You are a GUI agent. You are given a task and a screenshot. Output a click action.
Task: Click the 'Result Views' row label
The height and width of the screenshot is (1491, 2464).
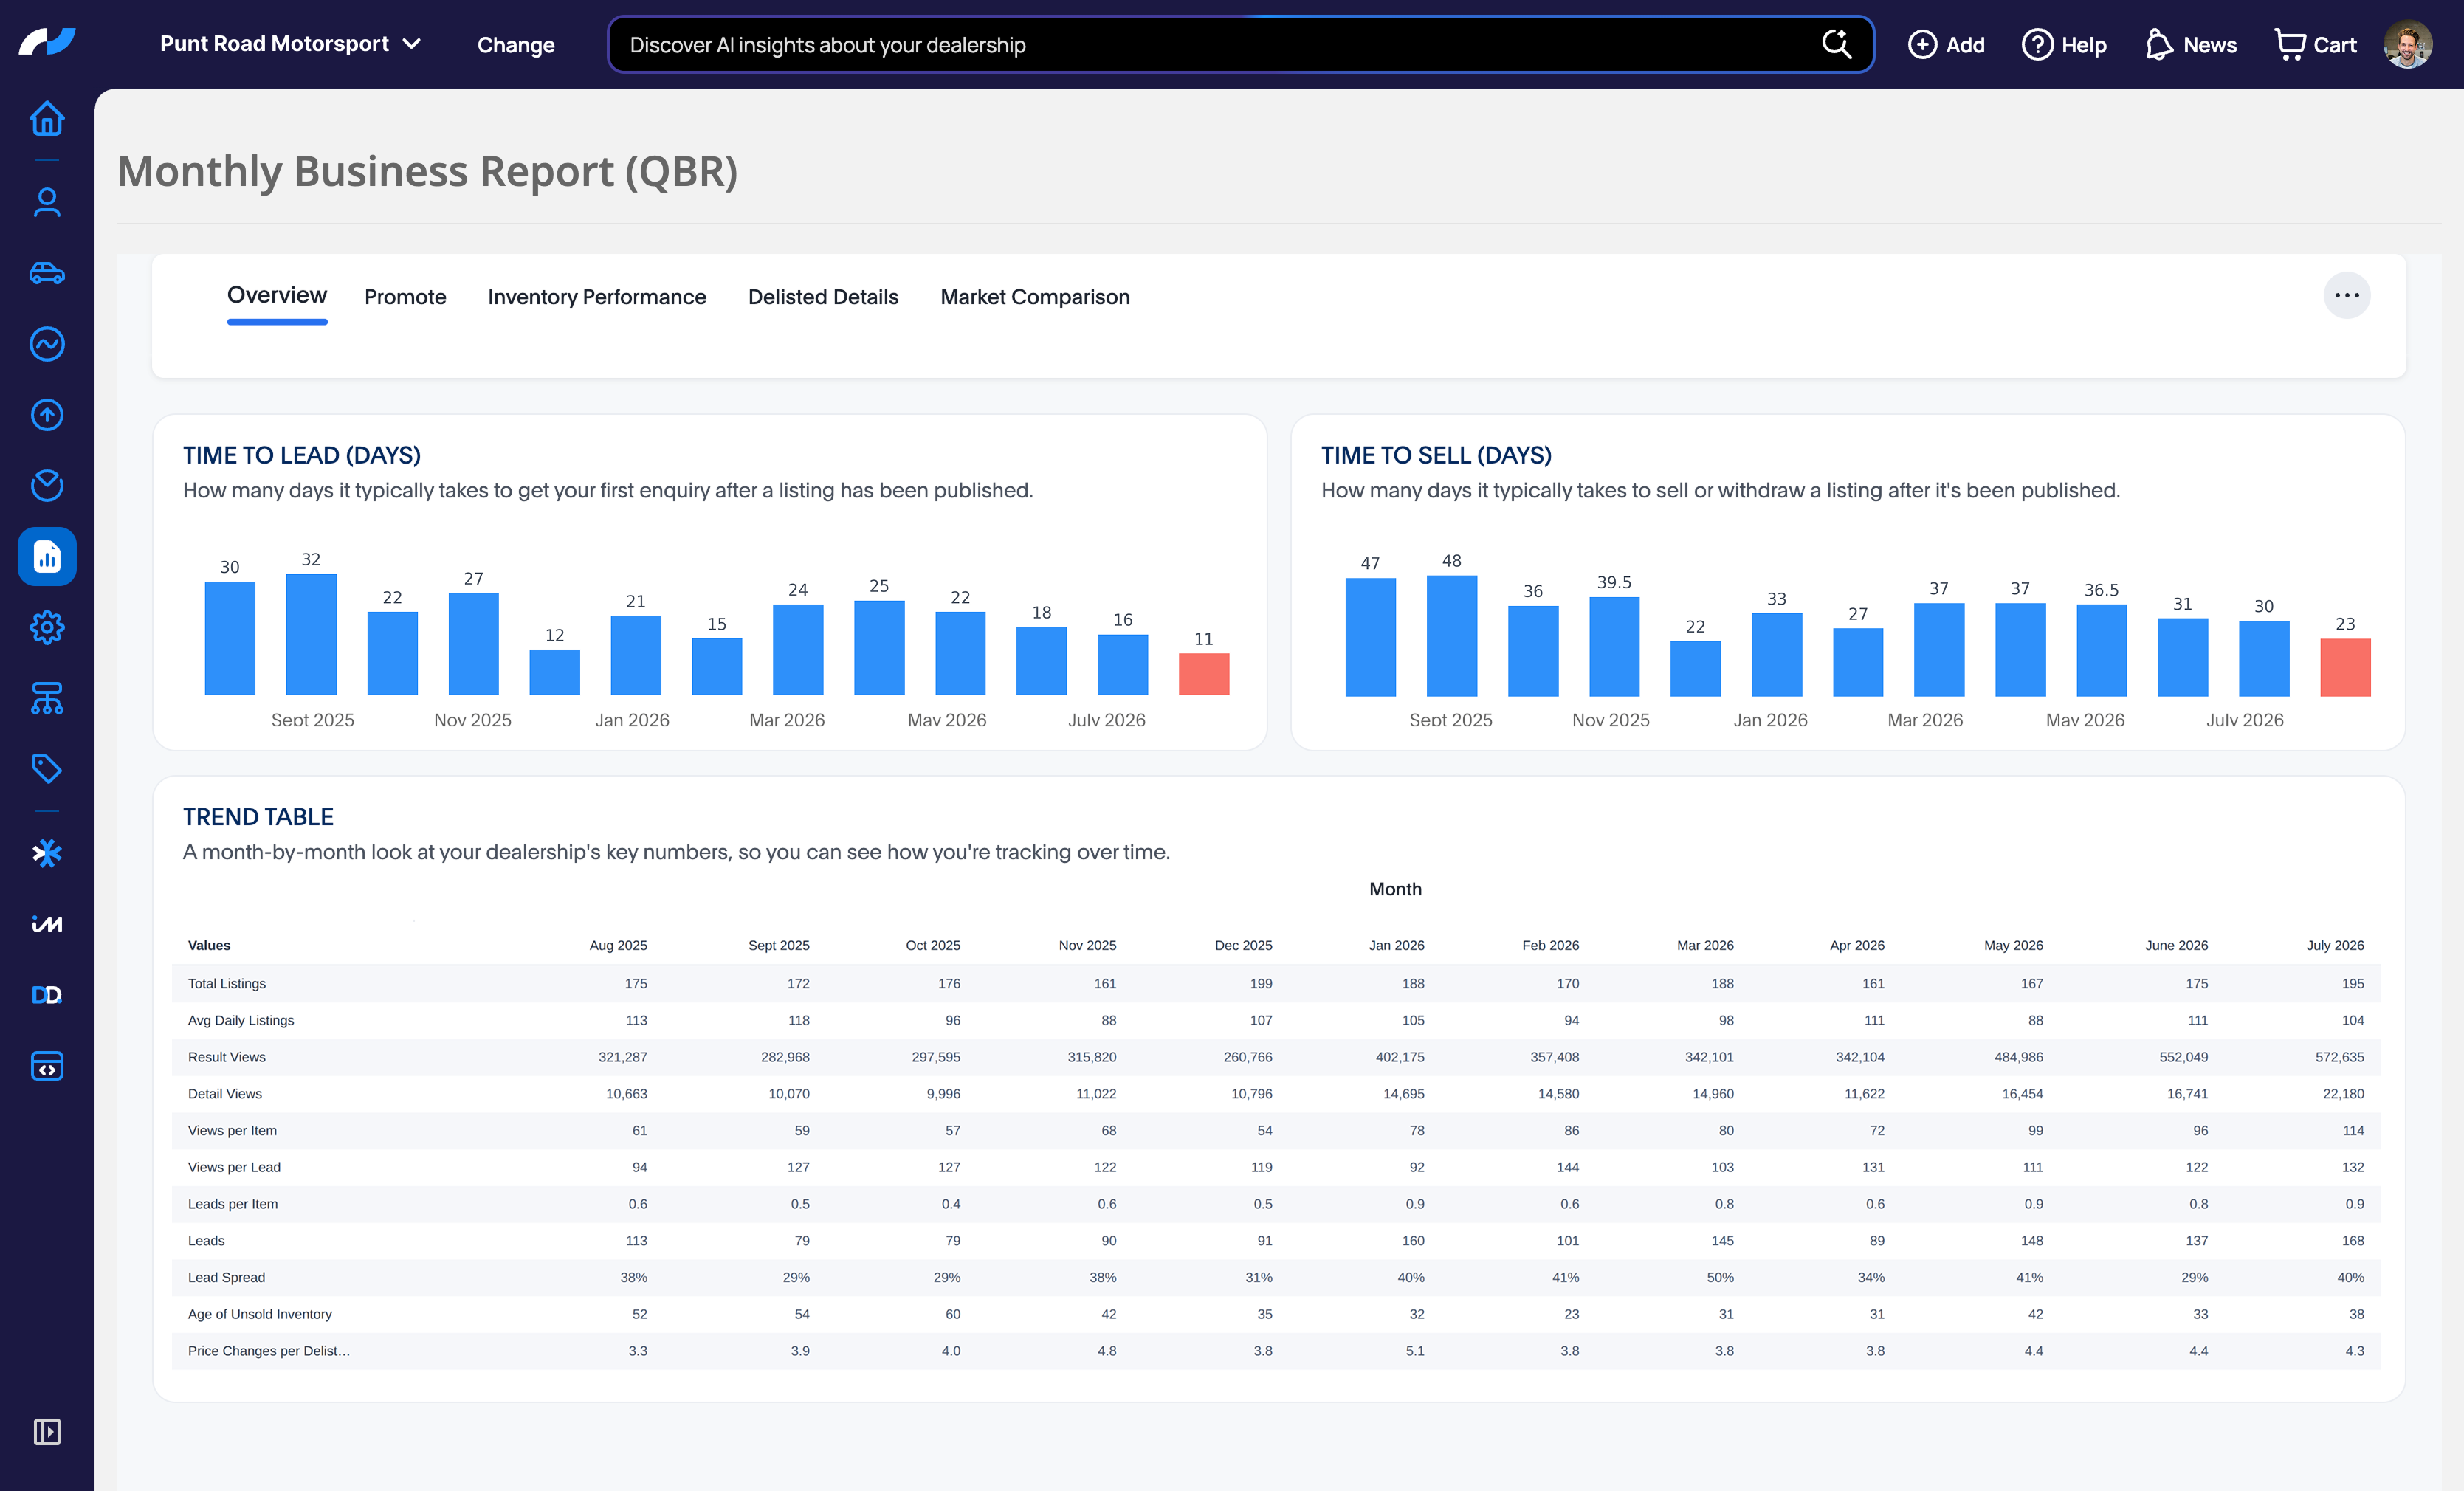[x=227, y=1057]
